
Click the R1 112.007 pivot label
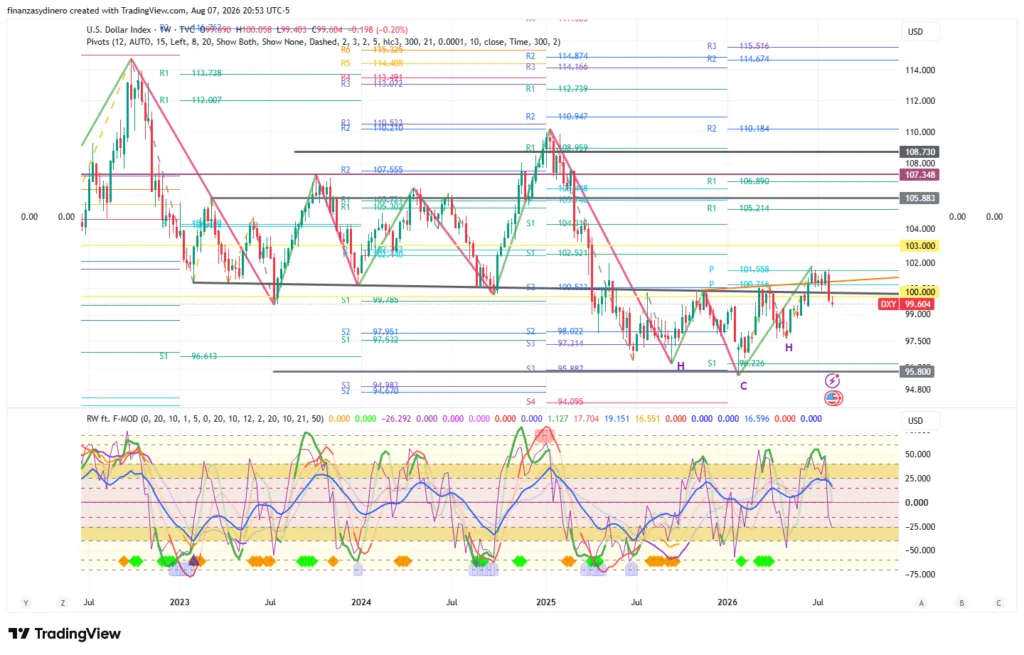coord(191,100)
